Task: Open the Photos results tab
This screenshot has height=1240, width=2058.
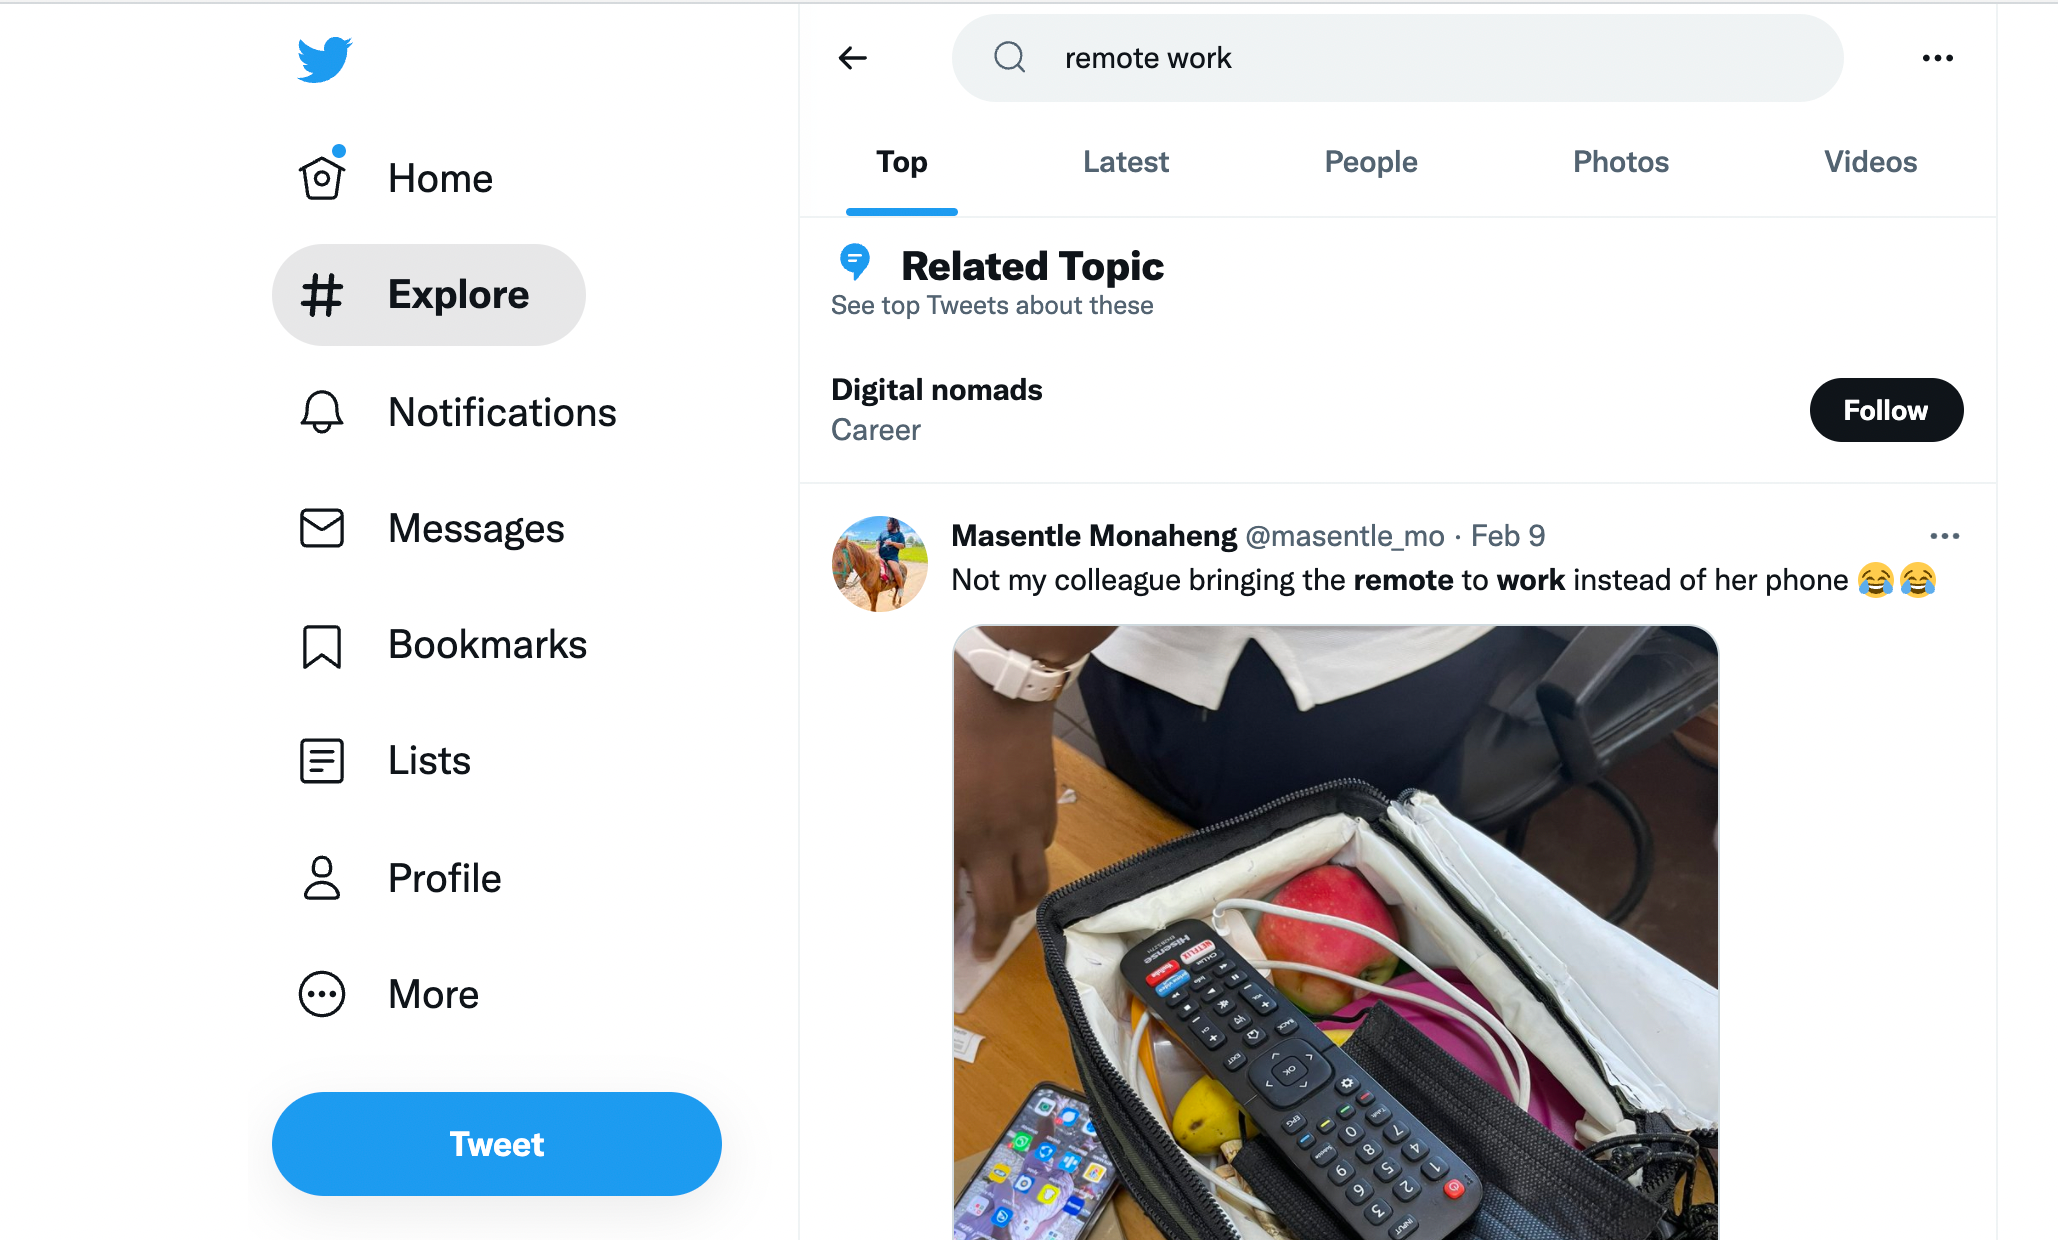Action: coord(1620,161)
